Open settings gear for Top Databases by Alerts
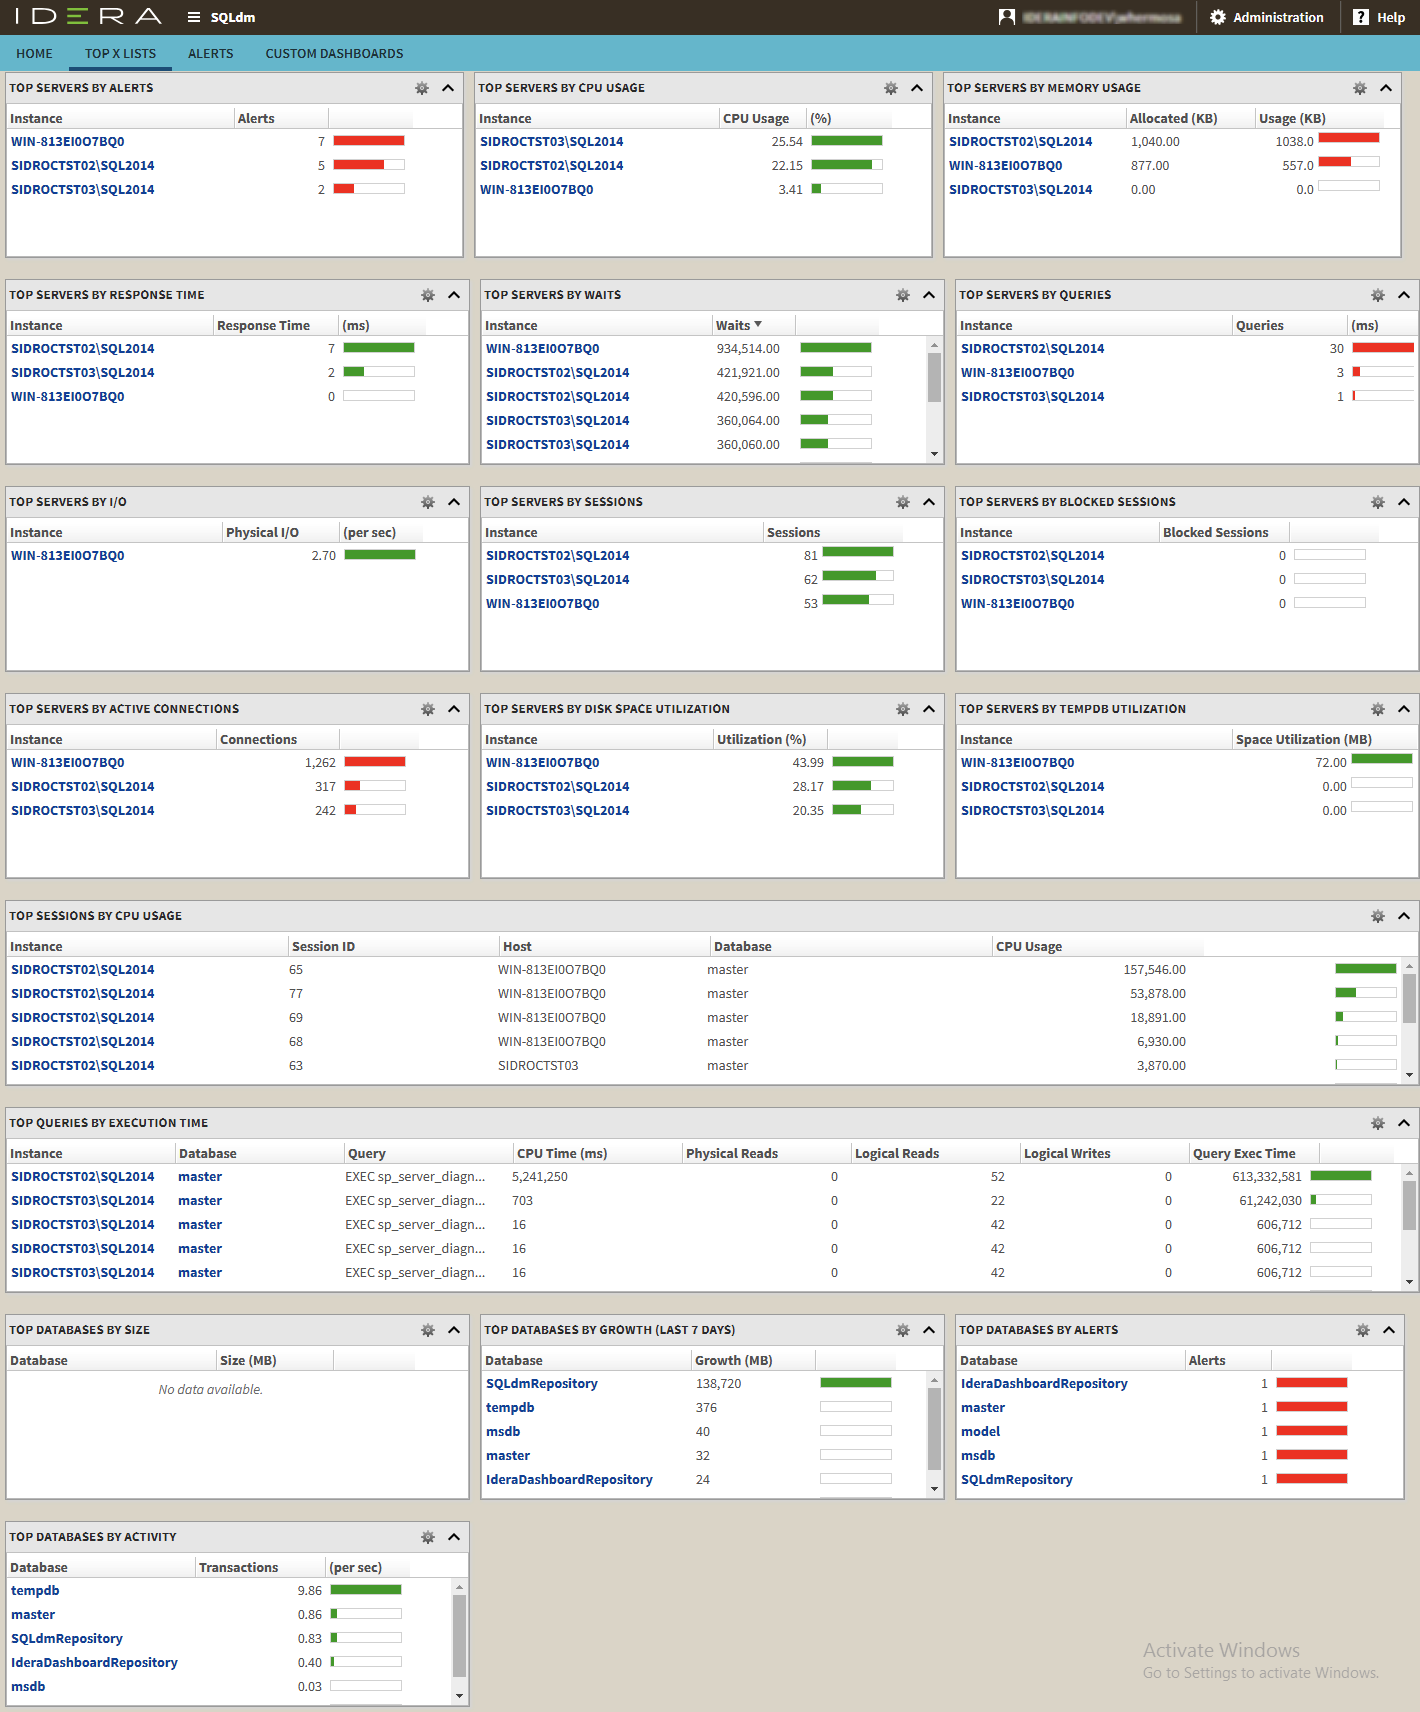This screenshot has width=1420, height=1712. [x=1363, y=1330]
